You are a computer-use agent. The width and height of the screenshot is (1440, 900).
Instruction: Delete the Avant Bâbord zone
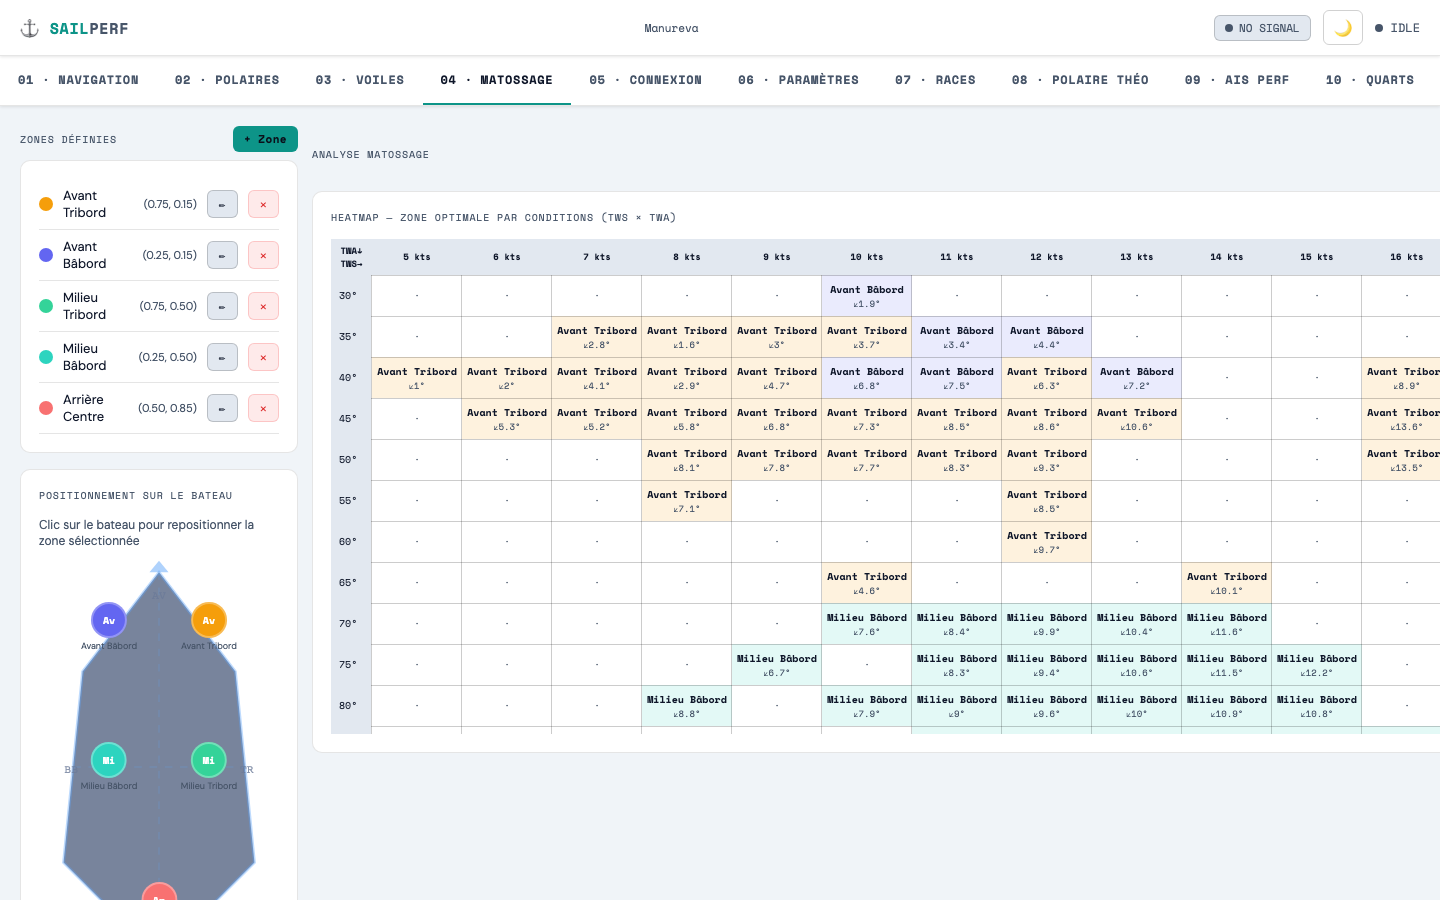click(263, 255)
